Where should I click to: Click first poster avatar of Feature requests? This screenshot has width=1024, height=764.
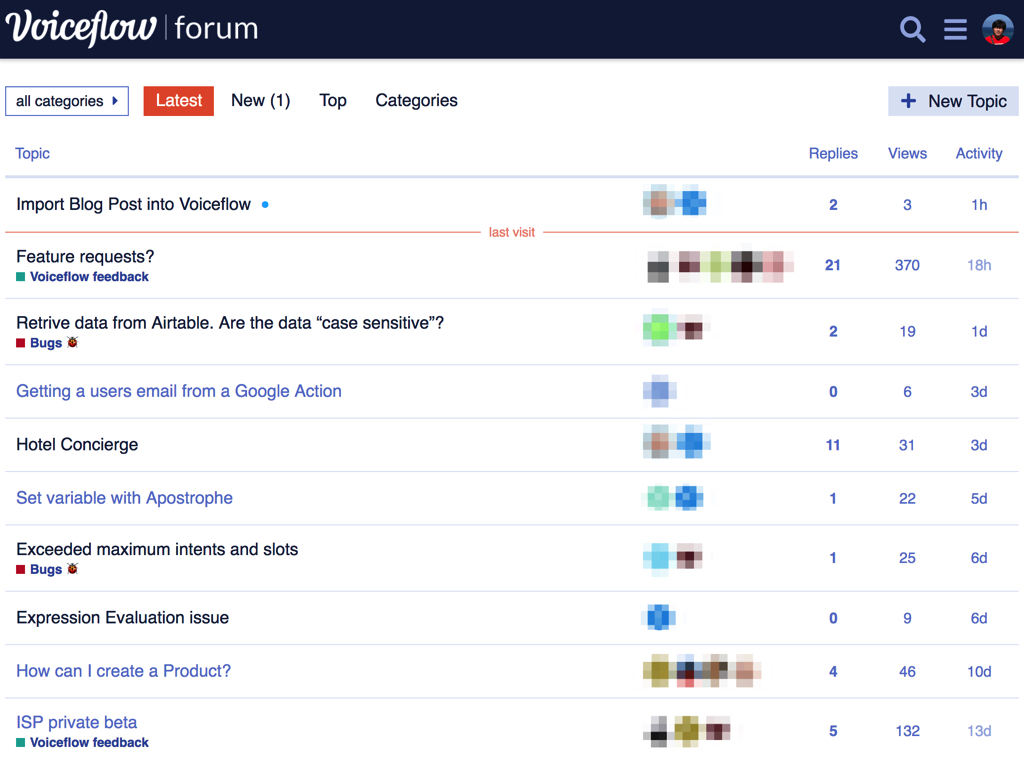(659, 265)
